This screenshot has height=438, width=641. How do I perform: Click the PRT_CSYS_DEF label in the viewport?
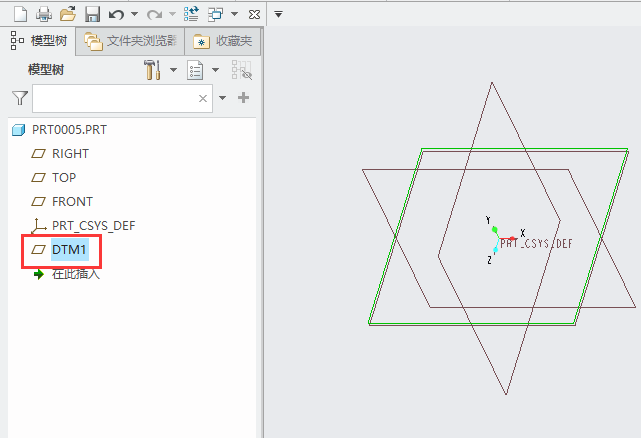536,244
